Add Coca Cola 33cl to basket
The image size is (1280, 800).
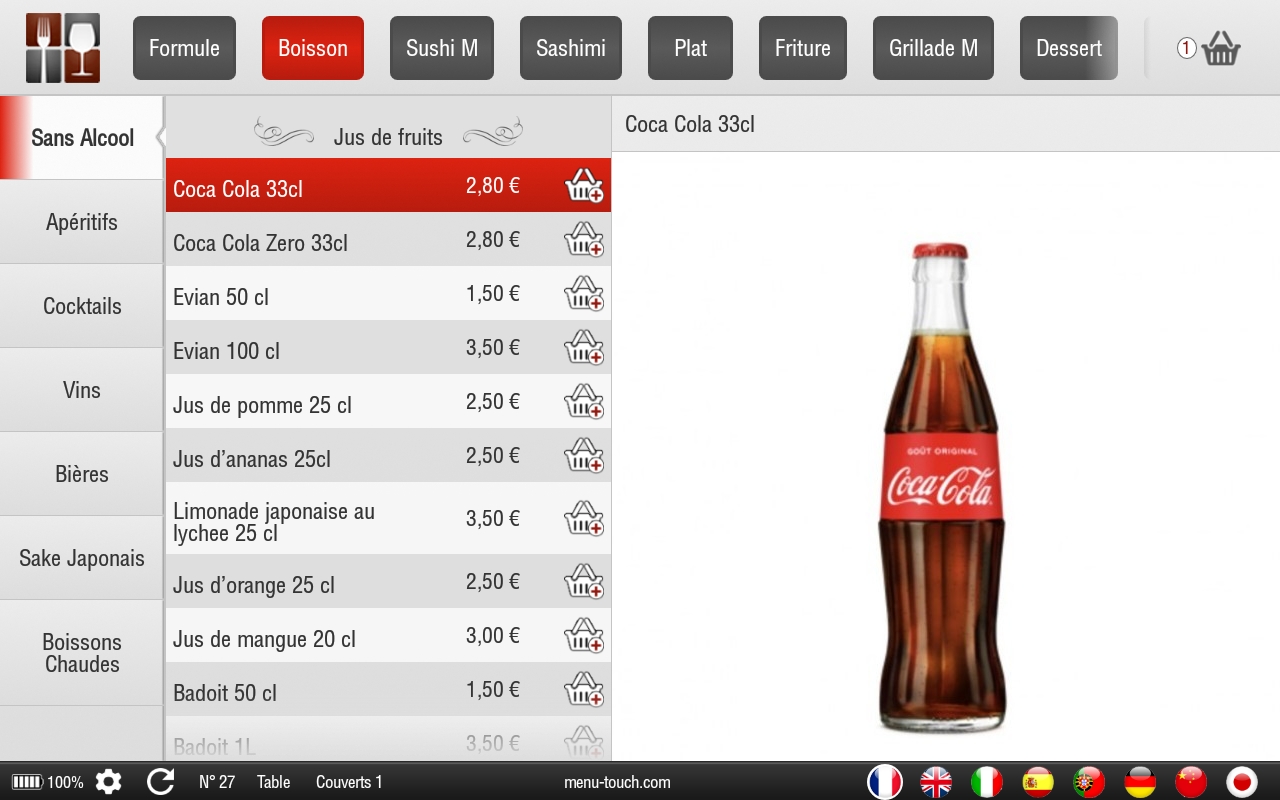click(584, 186)
